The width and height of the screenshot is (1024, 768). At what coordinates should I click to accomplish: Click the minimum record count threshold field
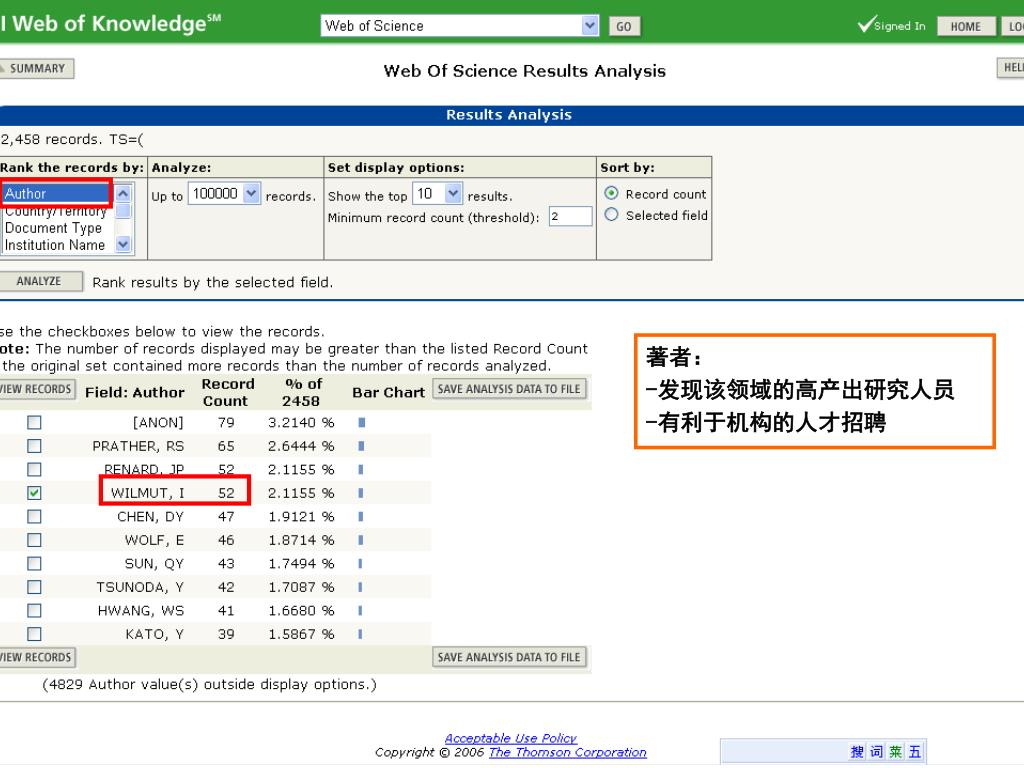coord(570,216)
